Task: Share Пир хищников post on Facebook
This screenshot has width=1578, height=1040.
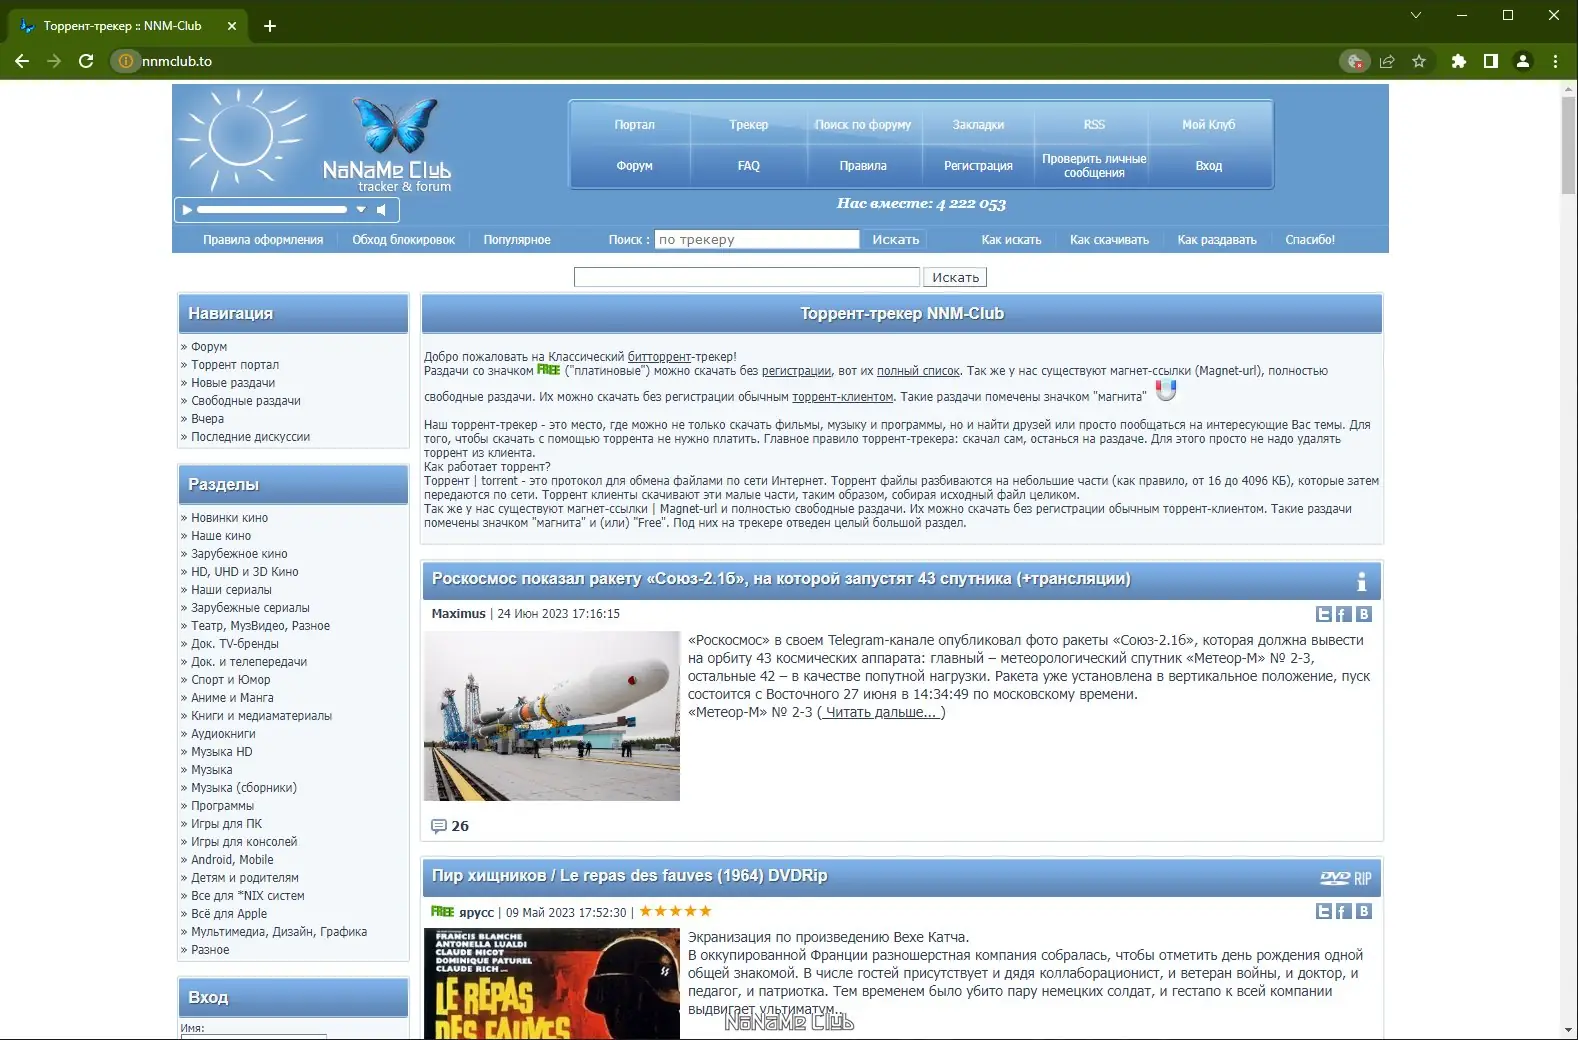Action: click(x=1343, y=911)
